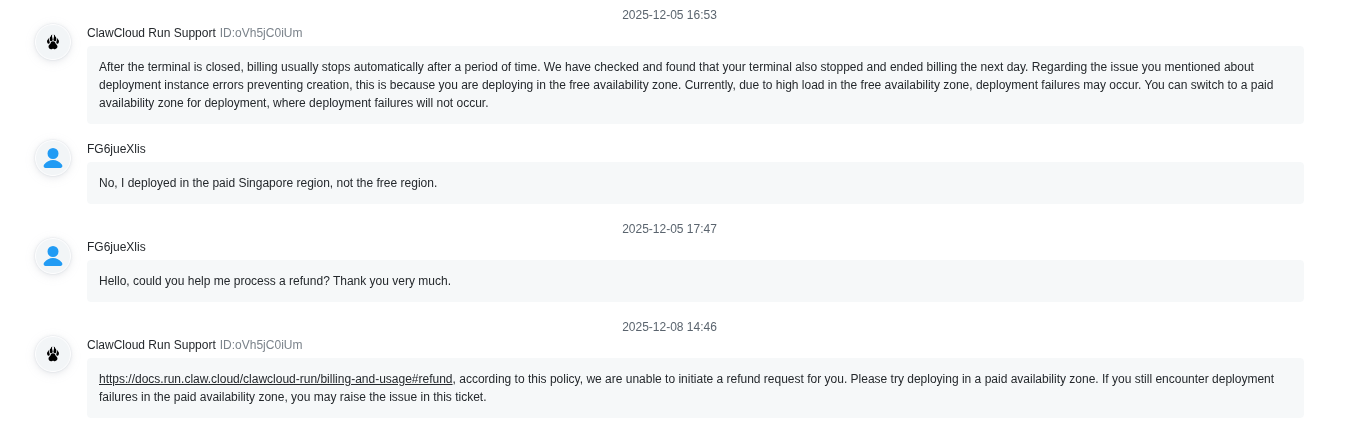Image resolution: width=1359 pixels, height=433 pixels.
Task: Click the paw avatar beside the billing explanation message
Action: [53, 42]
